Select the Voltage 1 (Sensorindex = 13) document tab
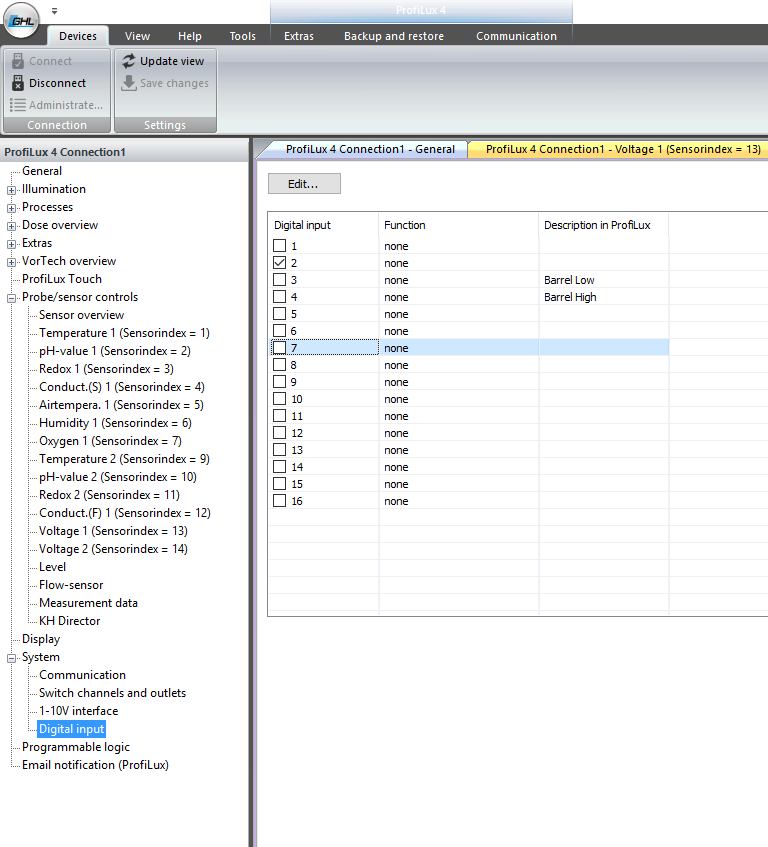The image size is (768, 847). click(x=623, y=149)
